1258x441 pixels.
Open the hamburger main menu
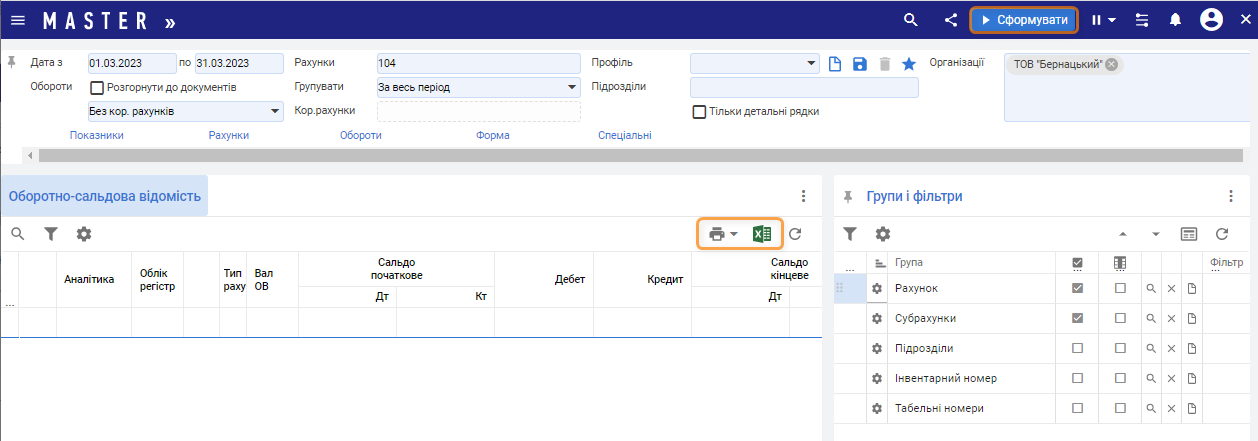[x=18, y=20]
